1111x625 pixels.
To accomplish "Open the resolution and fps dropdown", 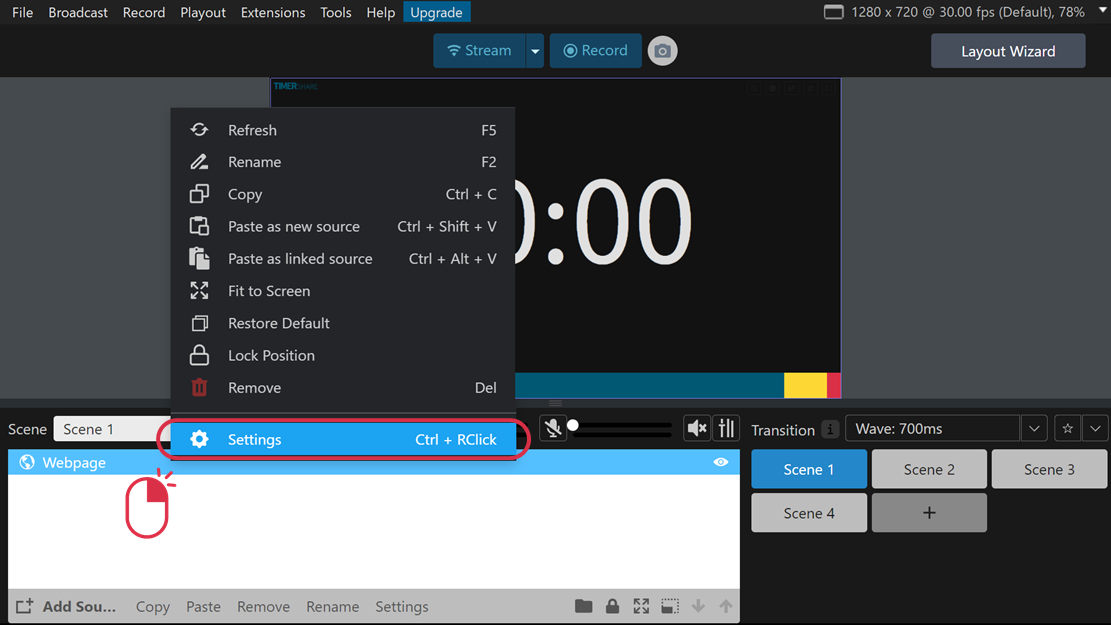I will coord(1102,11).
